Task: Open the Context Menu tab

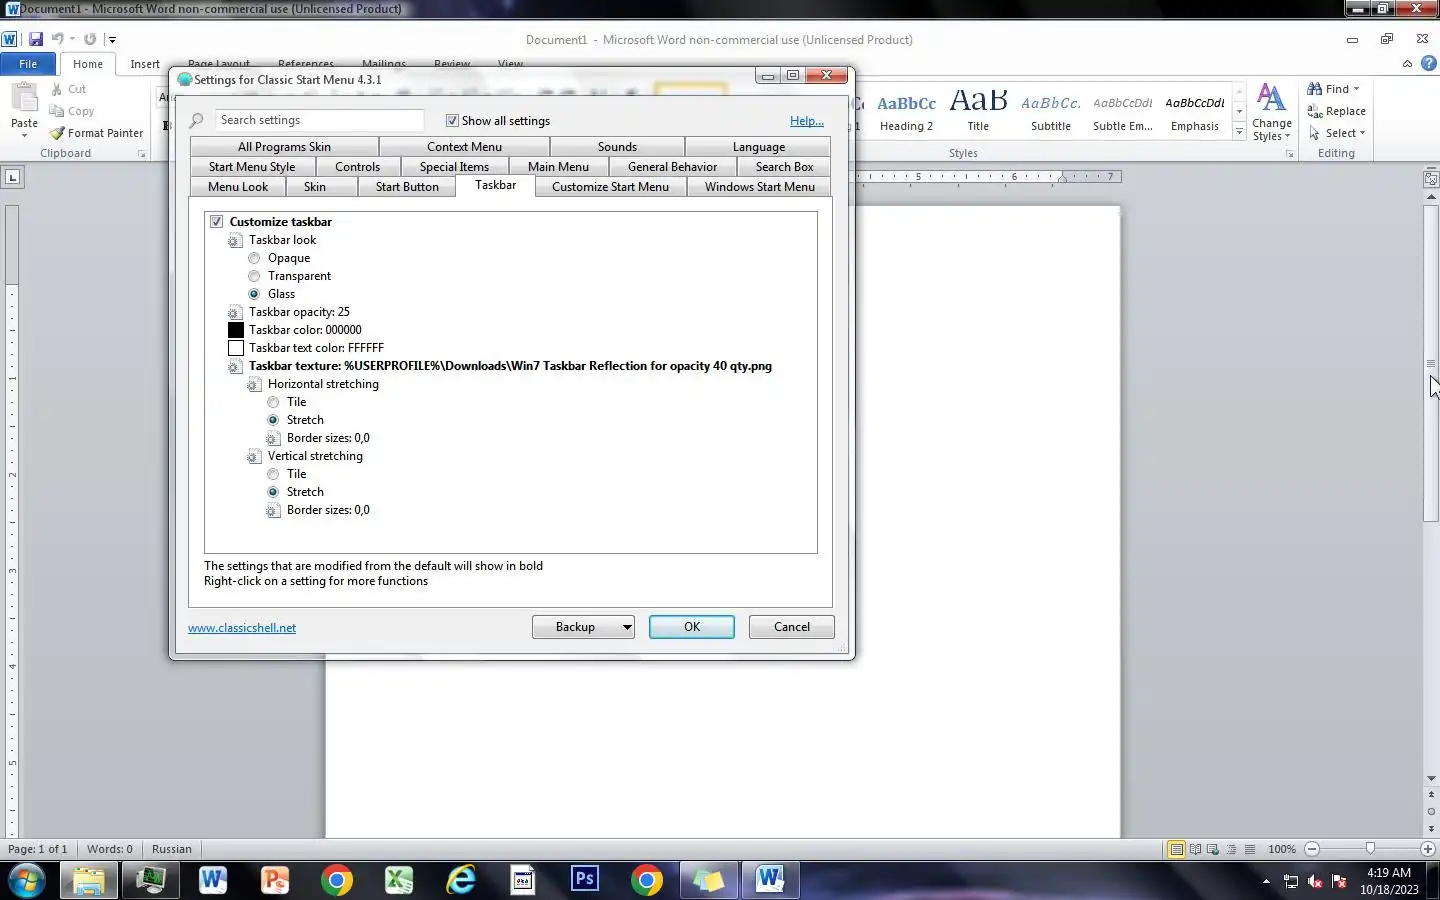Action: (464, 147)
